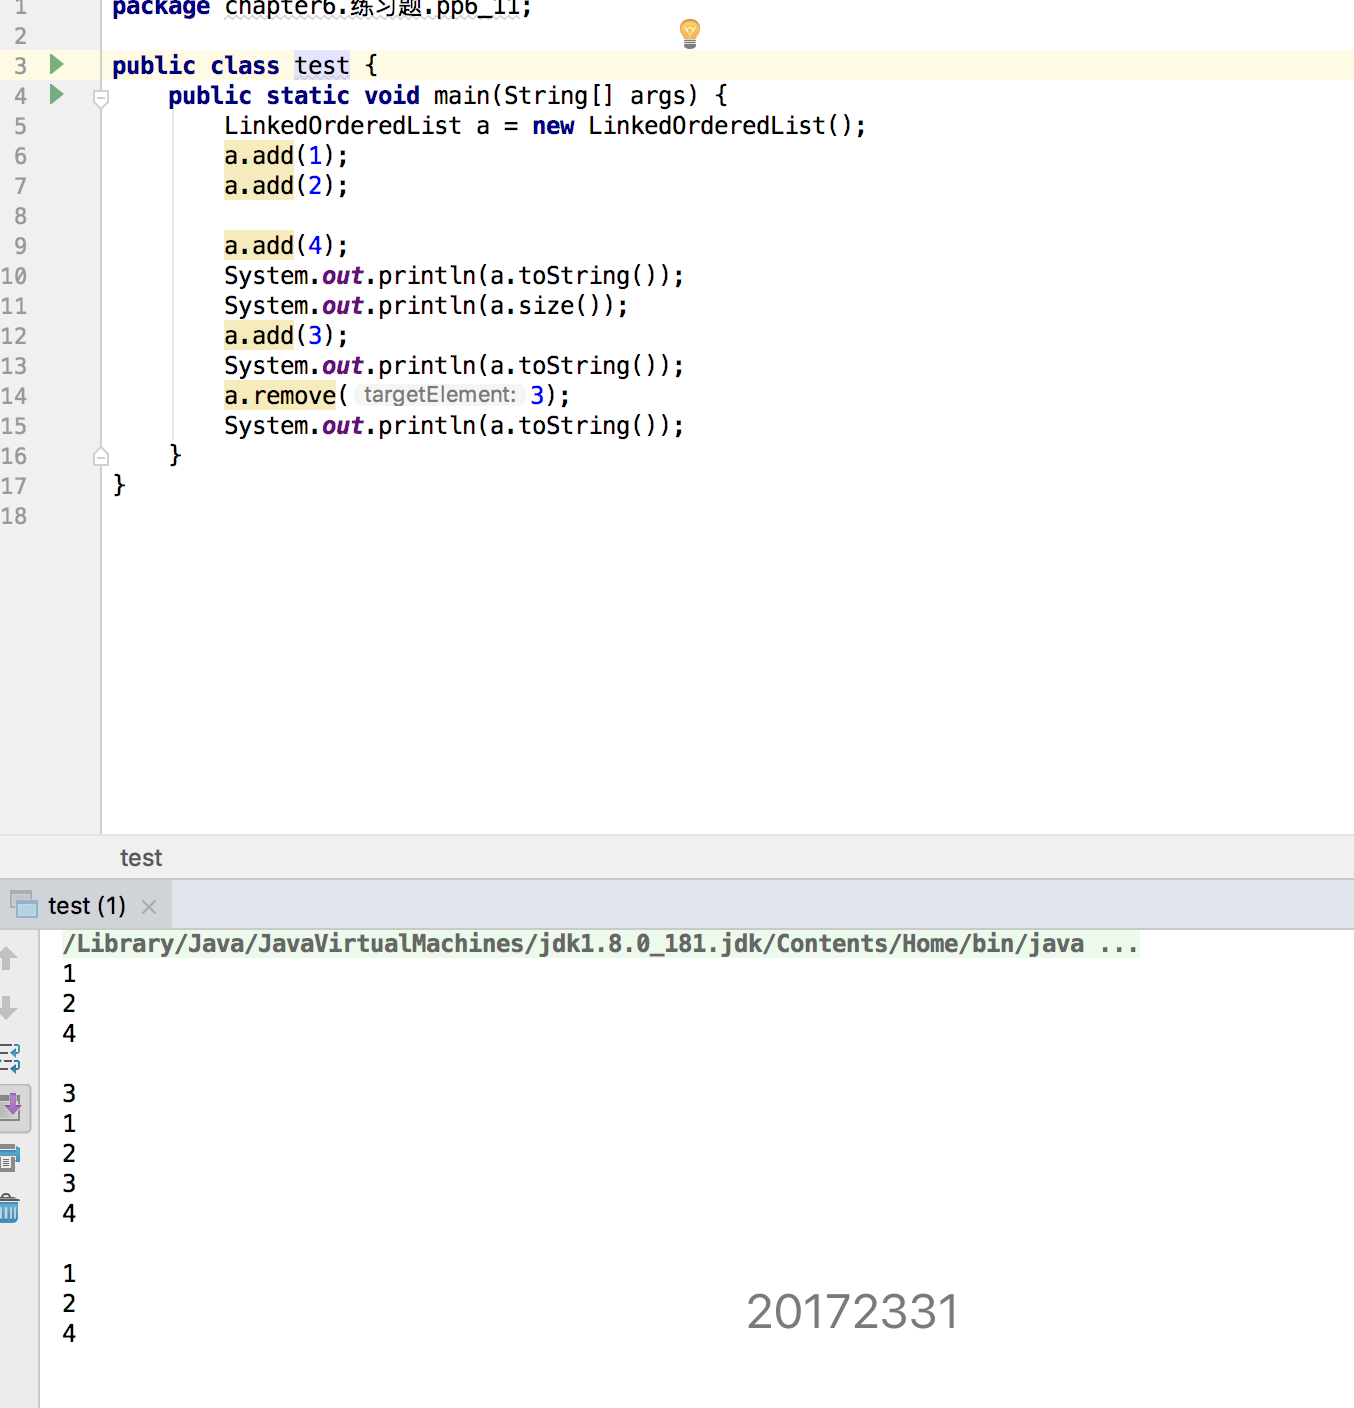This screenshot has height=1408, width=1354.
Task: Click LinkedOrderedList declaration on line 5
Action: tap(545, 126)
